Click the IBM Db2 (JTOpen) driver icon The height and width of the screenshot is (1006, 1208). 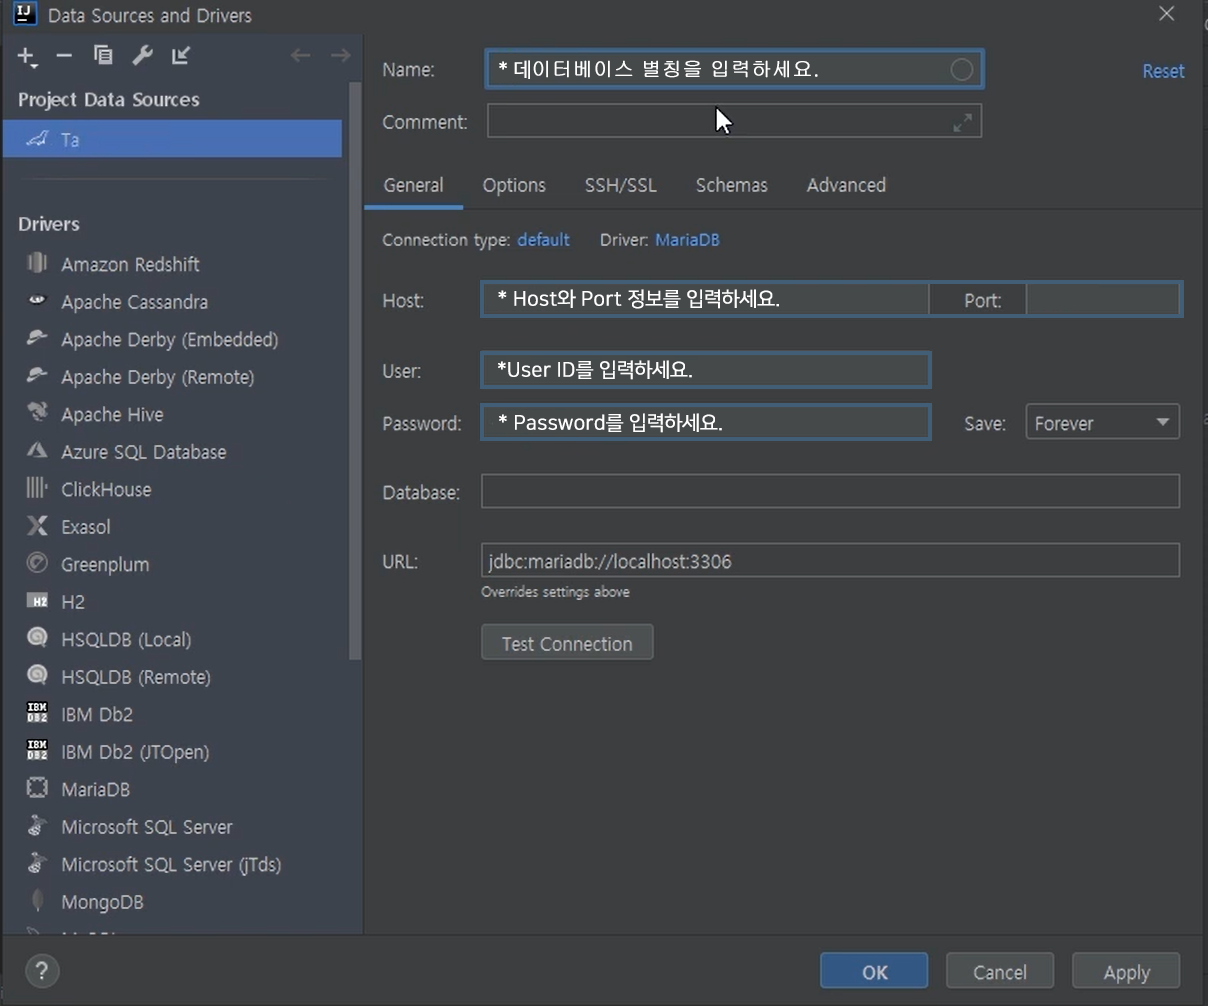coord(37,751)
